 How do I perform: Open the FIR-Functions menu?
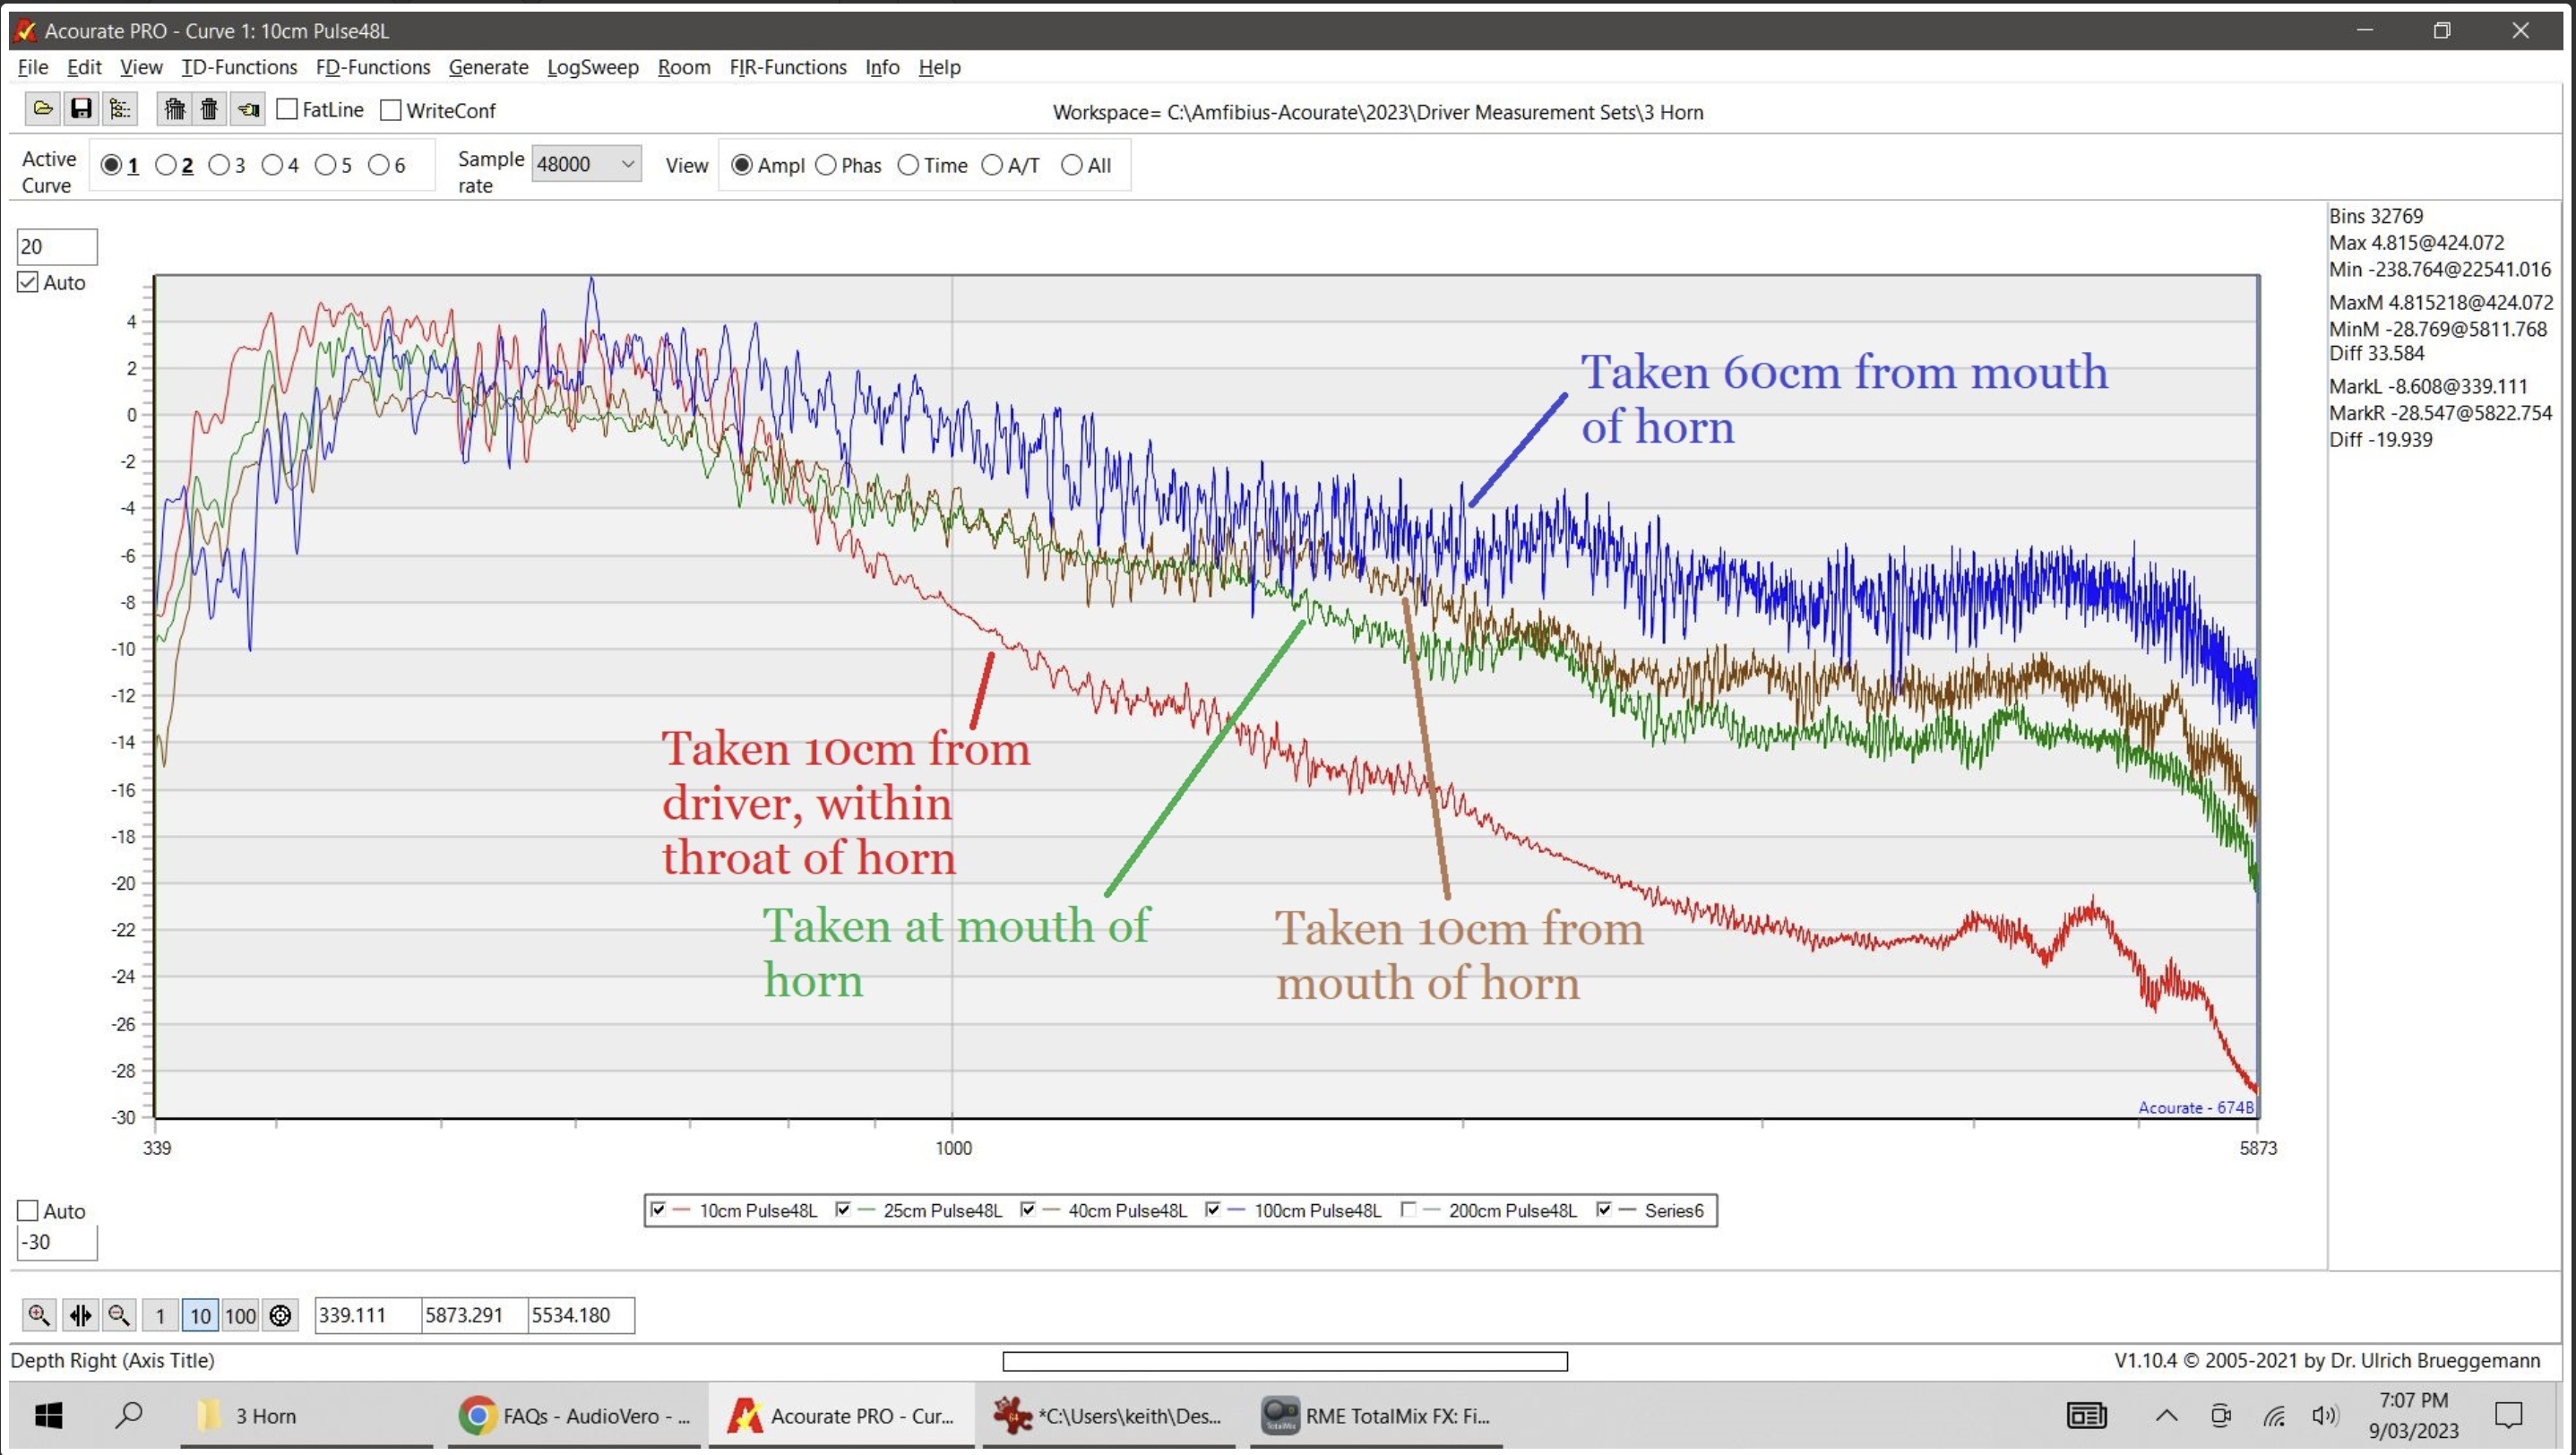pos(788,67)
